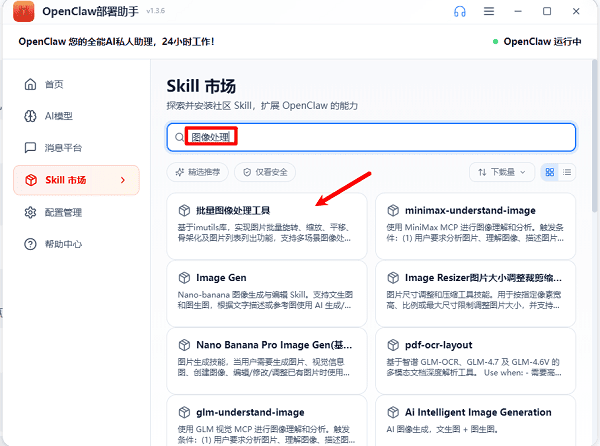This screenshot has height=446, width=600.
Task: Click the package icon of 批量图像处理工具
Action: [184, 210]
